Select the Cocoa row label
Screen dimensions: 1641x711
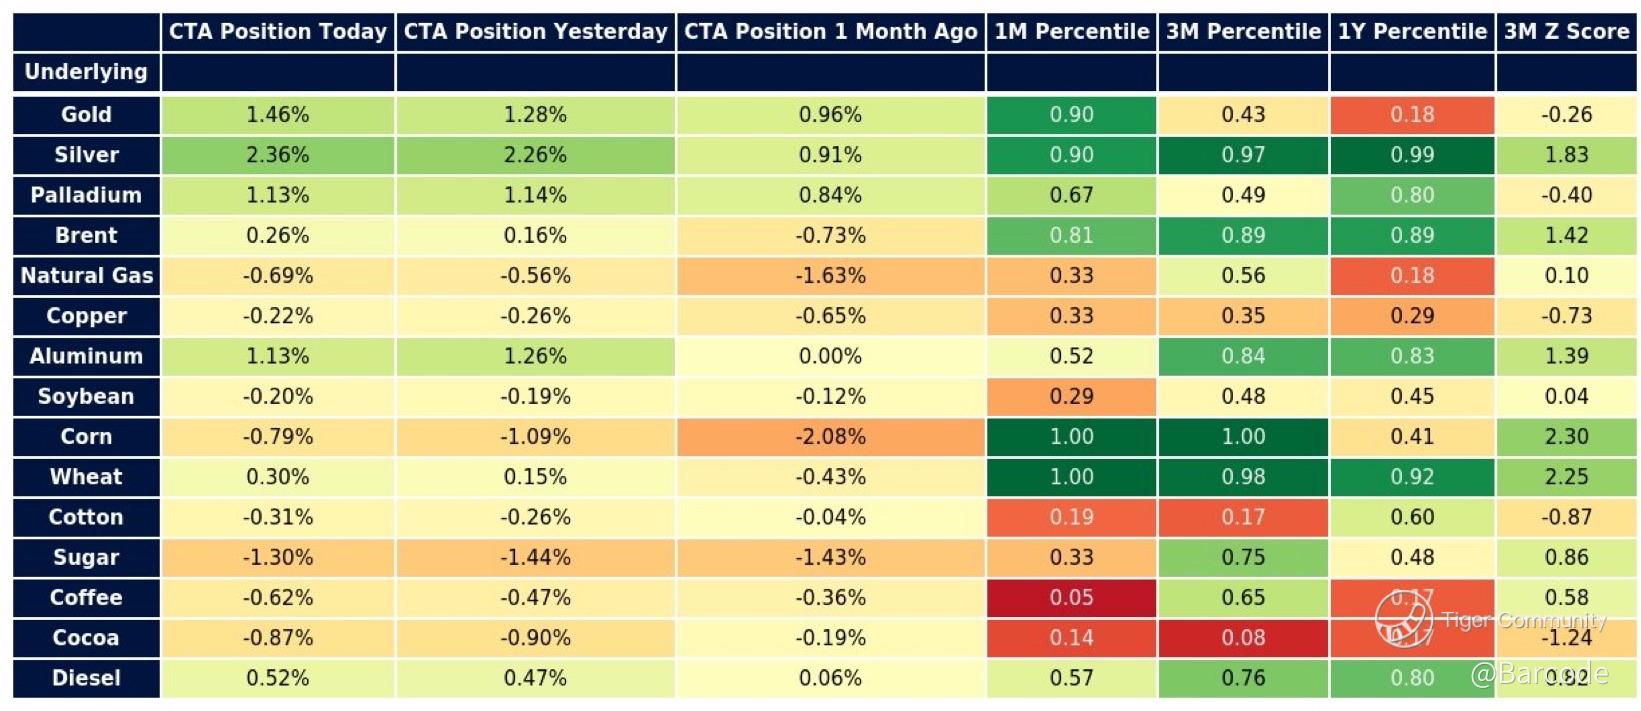tap(86, 638)
